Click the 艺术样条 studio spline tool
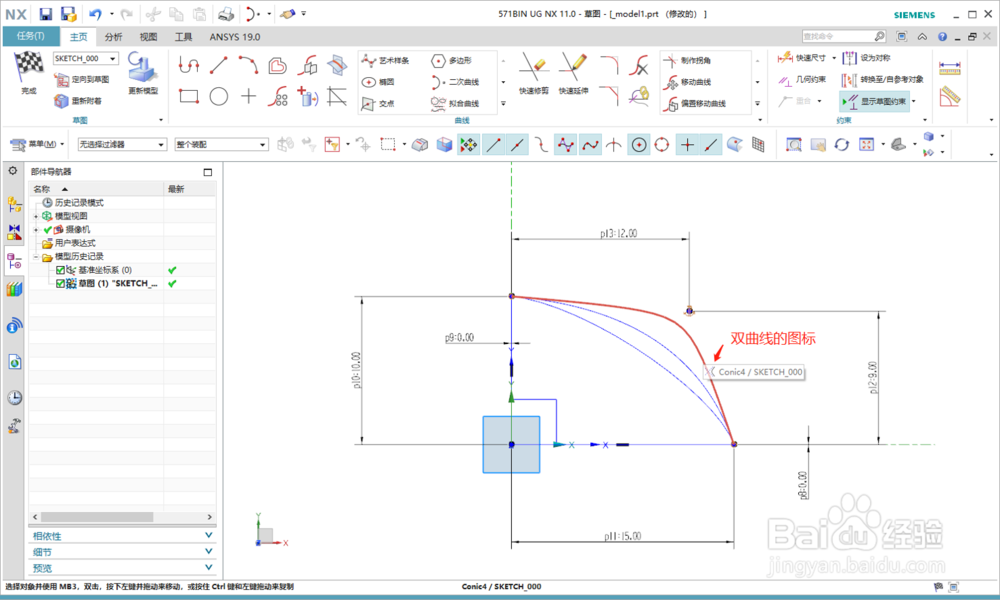The image size is (1000, 600). tap(385, 61)
